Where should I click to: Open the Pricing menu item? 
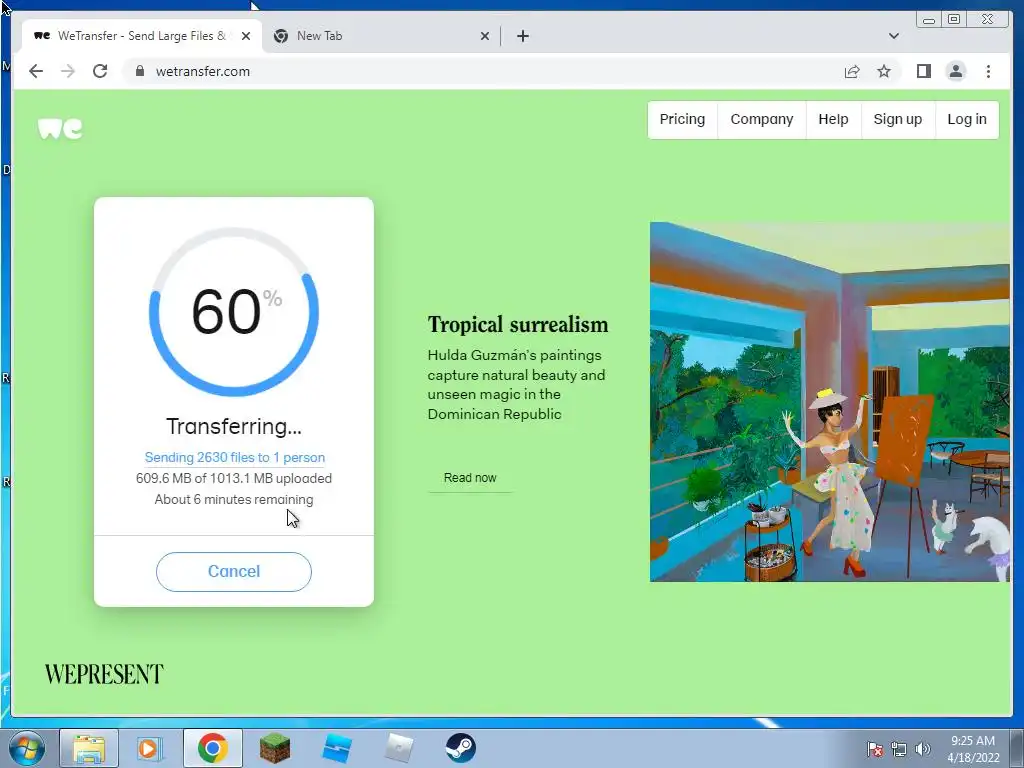(x=682, y=120)
